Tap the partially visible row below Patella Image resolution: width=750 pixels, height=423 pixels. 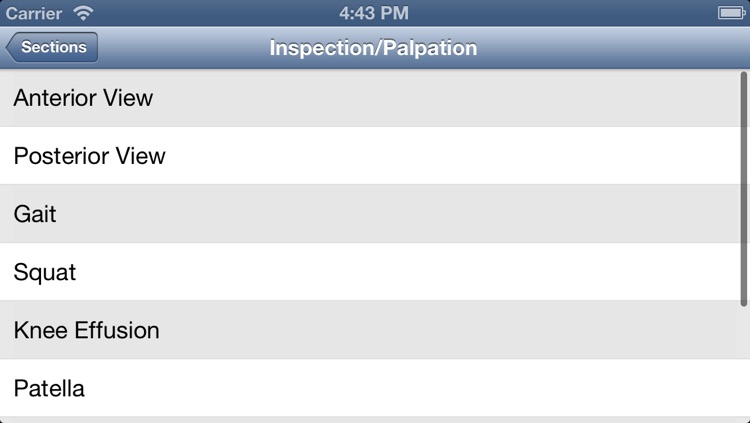point(375,420)
